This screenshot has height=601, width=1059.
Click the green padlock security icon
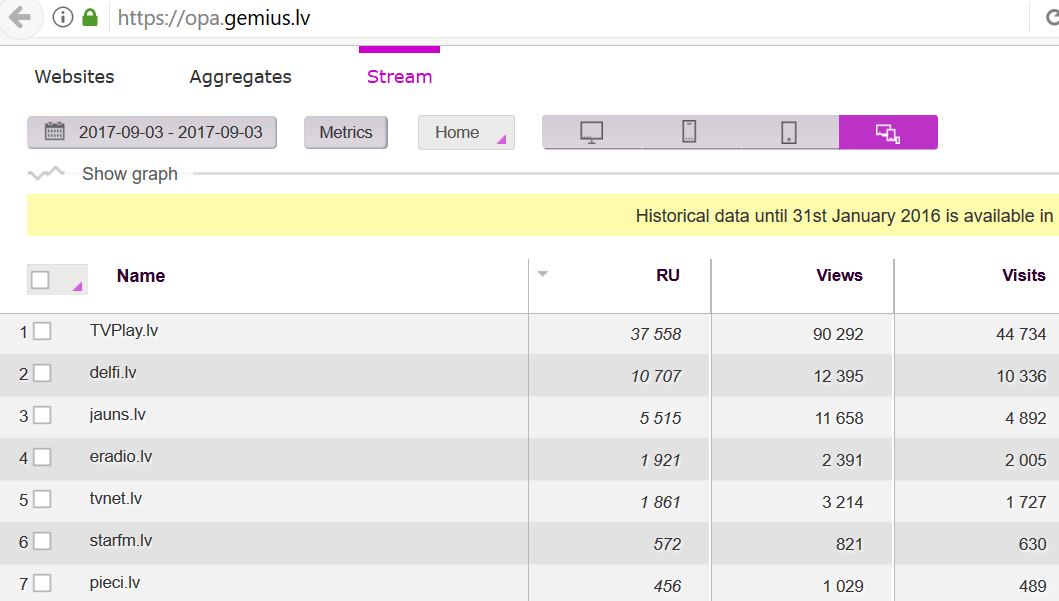(x=90, y=18)
